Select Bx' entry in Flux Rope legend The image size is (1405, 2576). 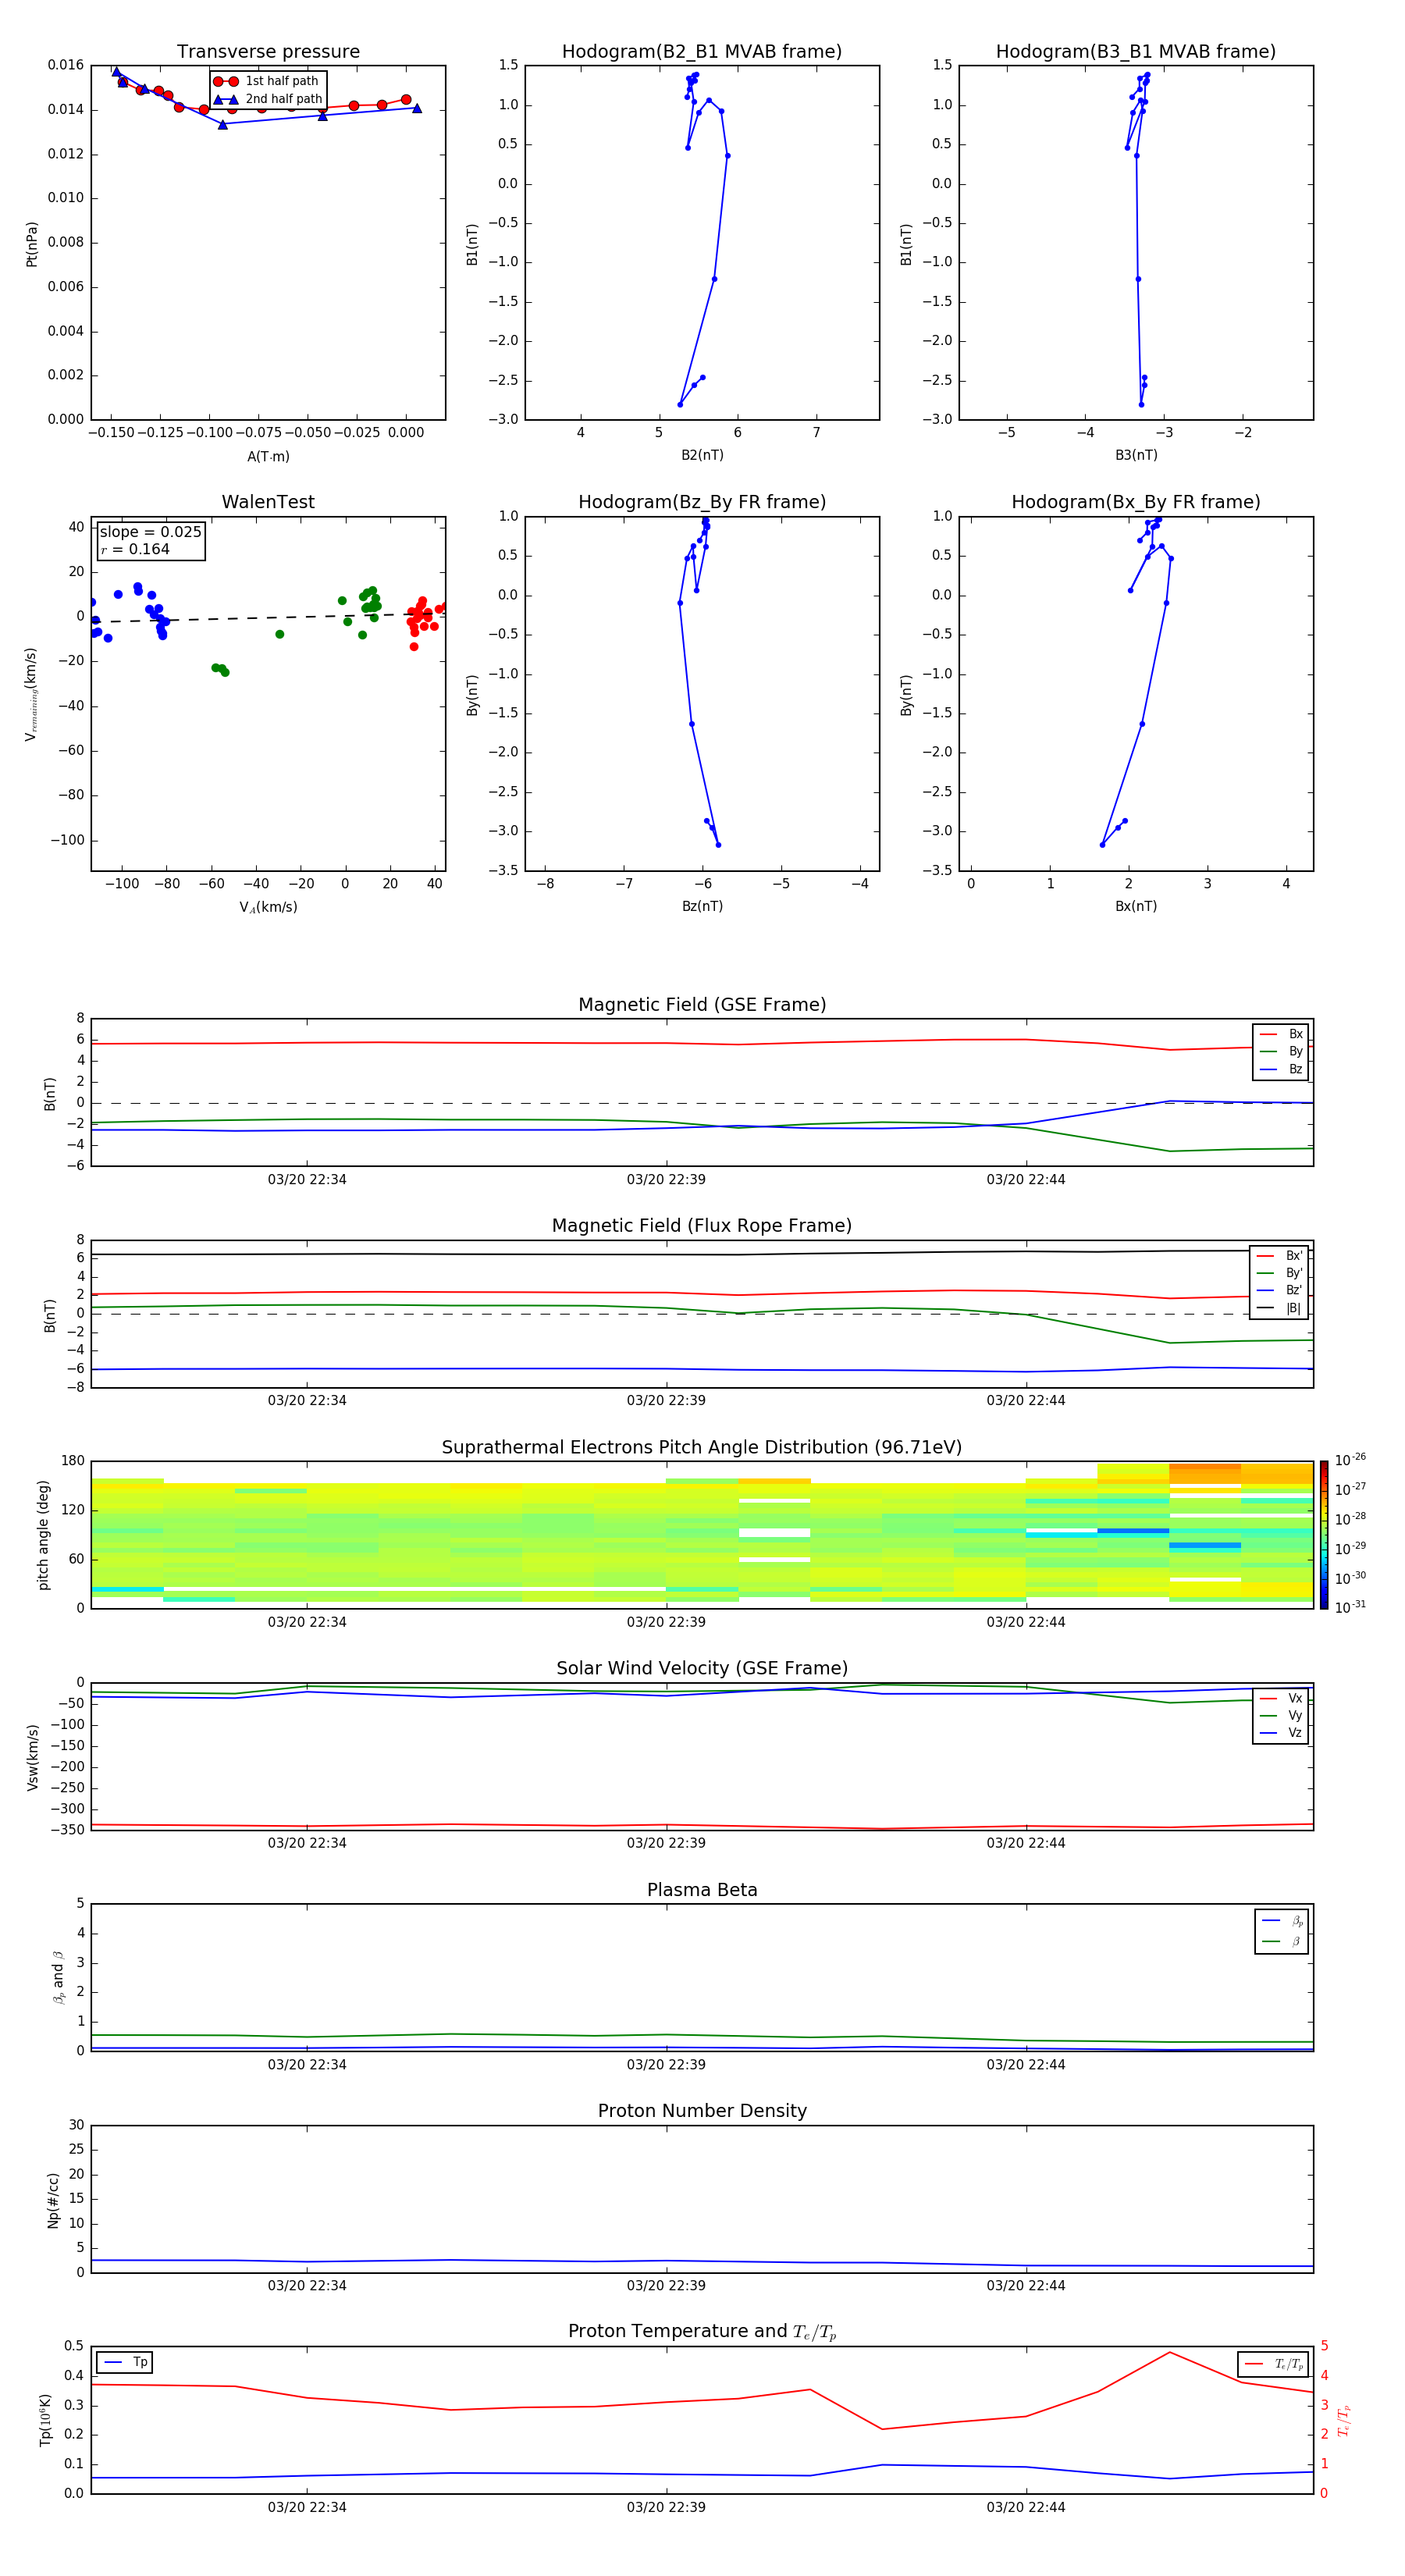tap(1279, 1256)
